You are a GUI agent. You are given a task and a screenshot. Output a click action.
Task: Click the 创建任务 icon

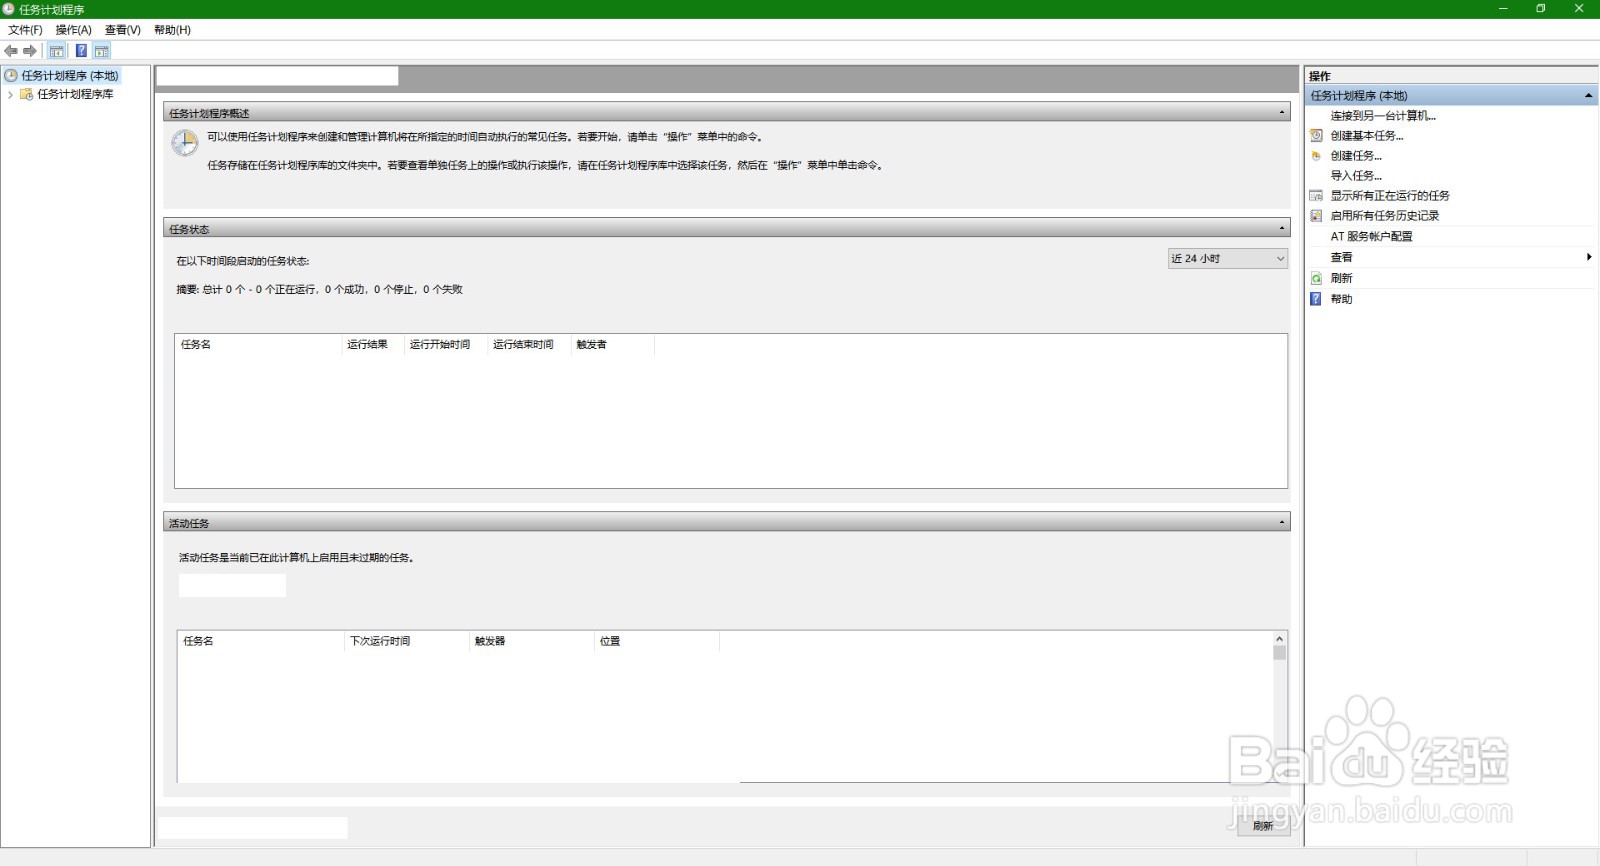(1316, 155)
